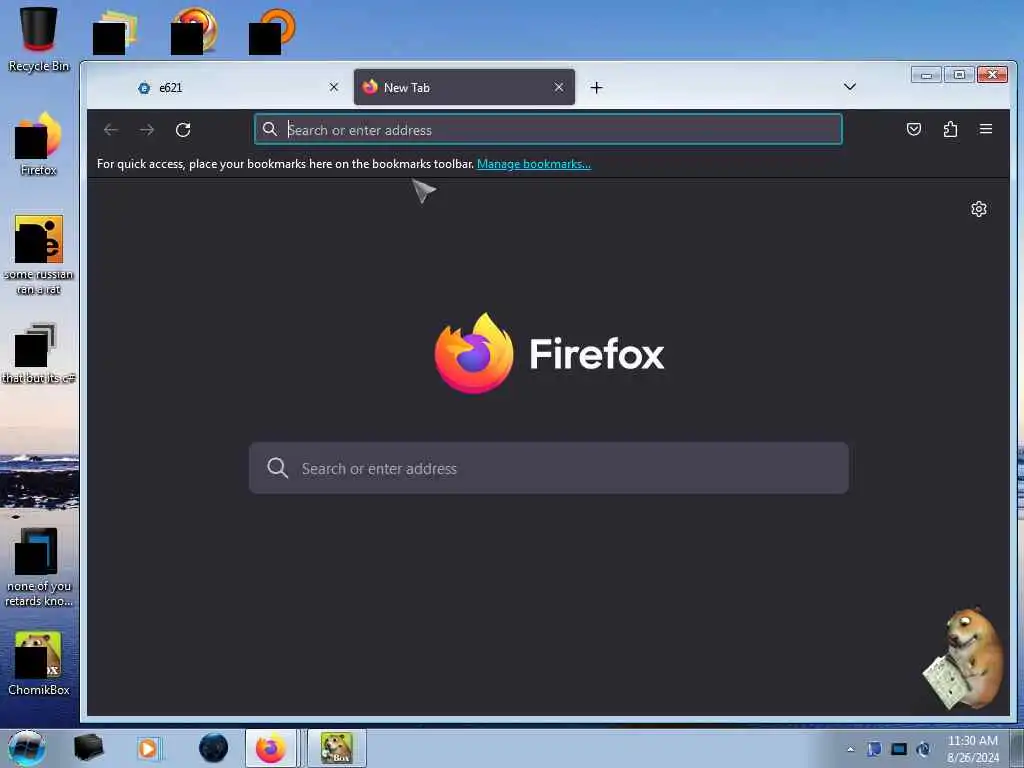Open the Pocket save icon
Image resolution: width=1024 pixels, height=768 pixels.
tap(914, 129)
